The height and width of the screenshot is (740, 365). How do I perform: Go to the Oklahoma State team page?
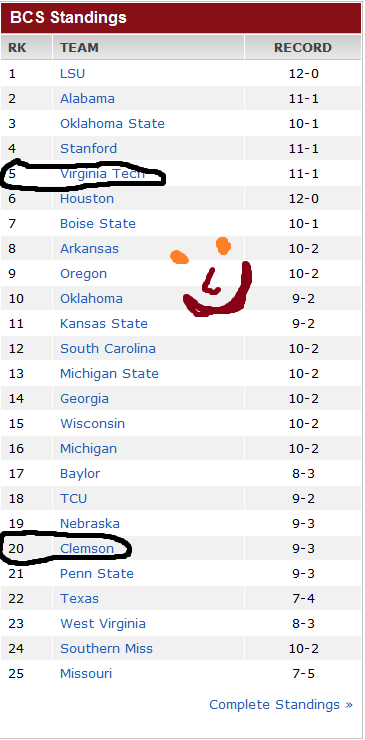pos(112,124)
